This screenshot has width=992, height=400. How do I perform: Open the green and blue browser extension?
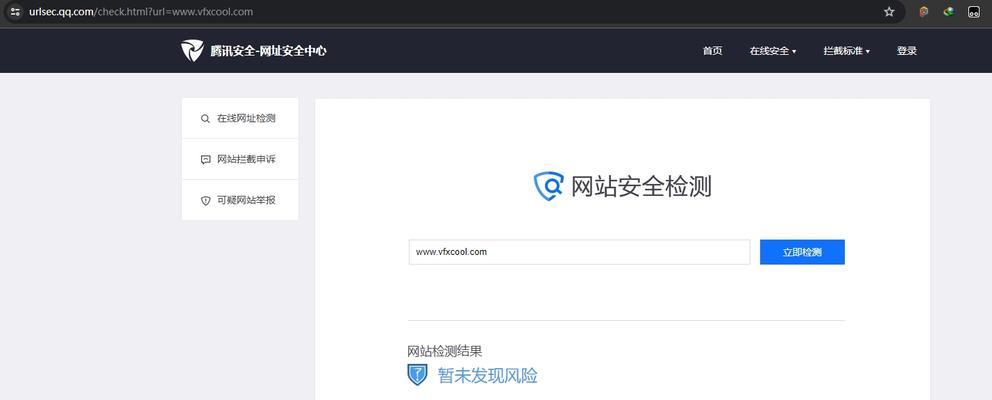click(948, 11)
